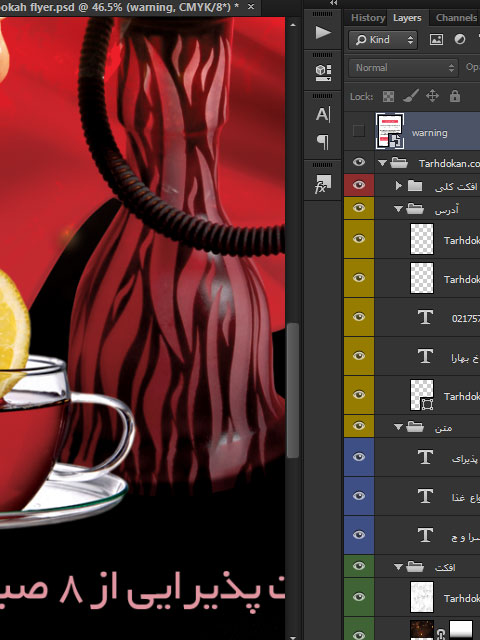Lock transparent pixels
Viewport: 480px width, 640px height.
(x=388, y=97)
